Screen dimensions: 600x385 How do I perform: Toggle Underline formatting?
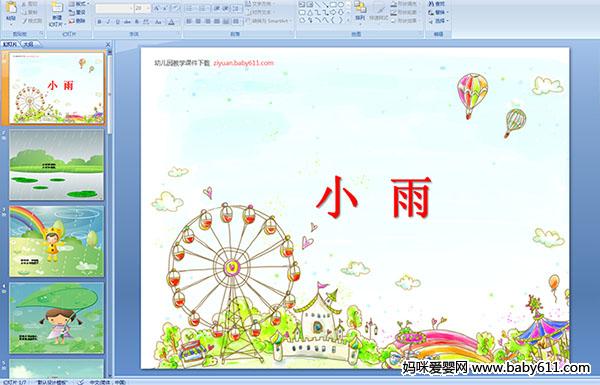point(117,22)
